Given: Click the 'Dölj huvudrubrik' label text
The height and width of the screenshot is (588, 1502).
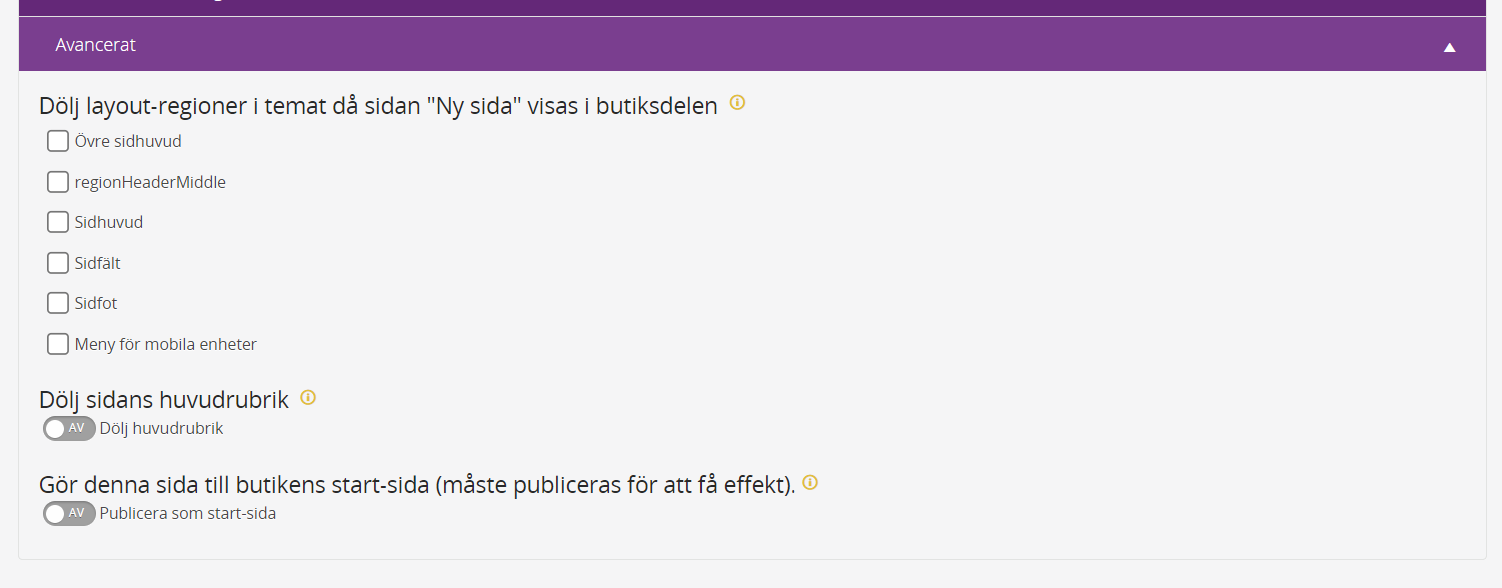Looking at the screenshot, I should (x=162, y=428).
